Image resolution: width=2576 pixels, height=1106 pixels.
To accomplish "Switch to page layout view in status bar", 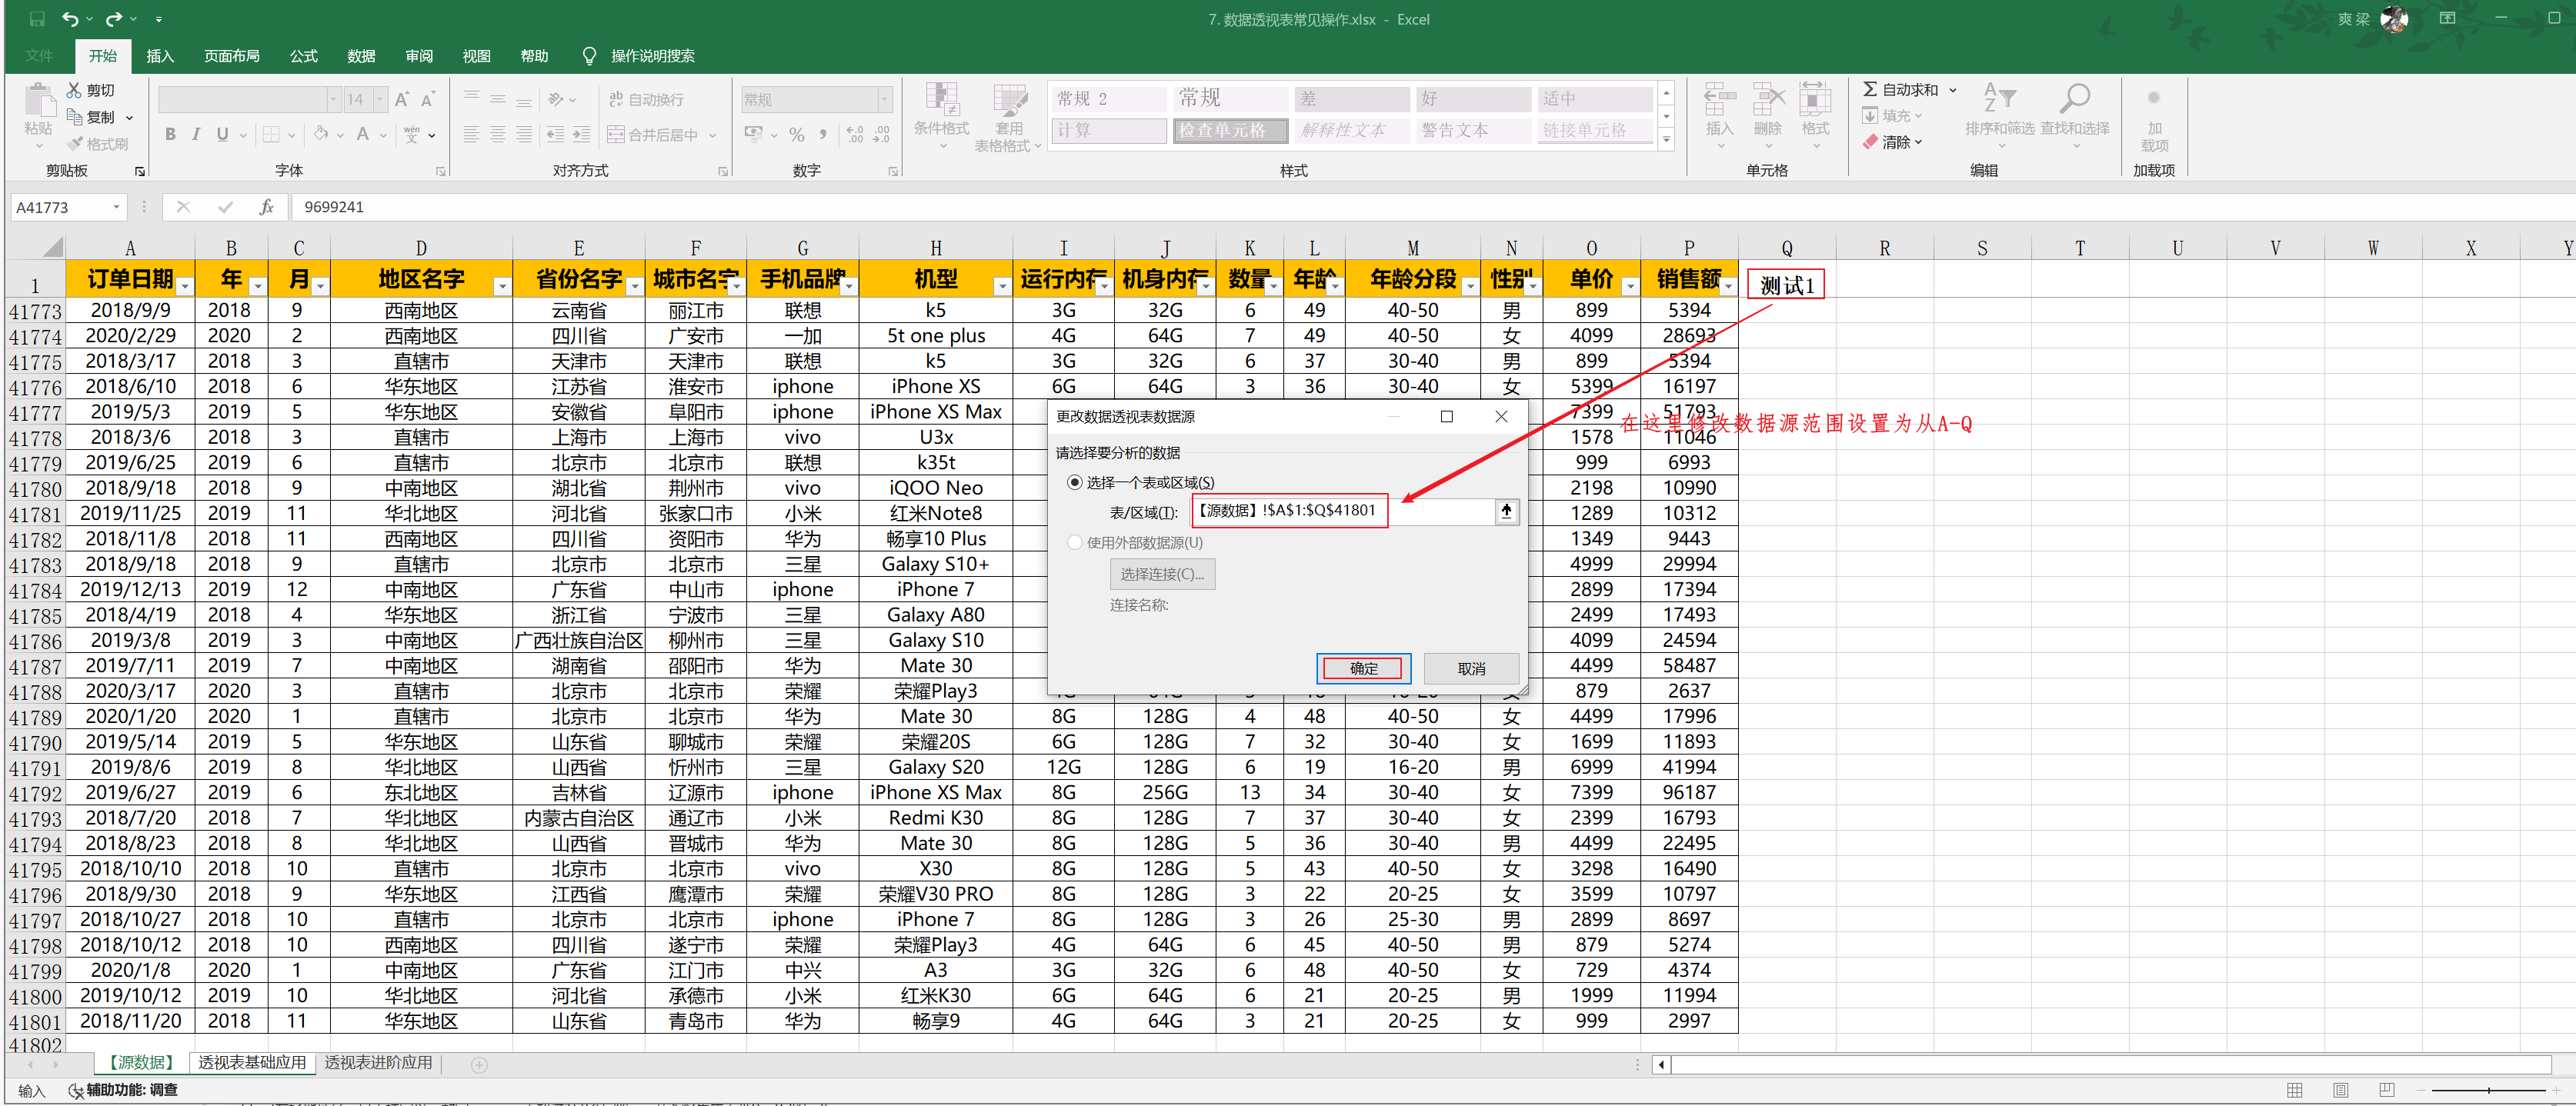I will 2341,1090.
